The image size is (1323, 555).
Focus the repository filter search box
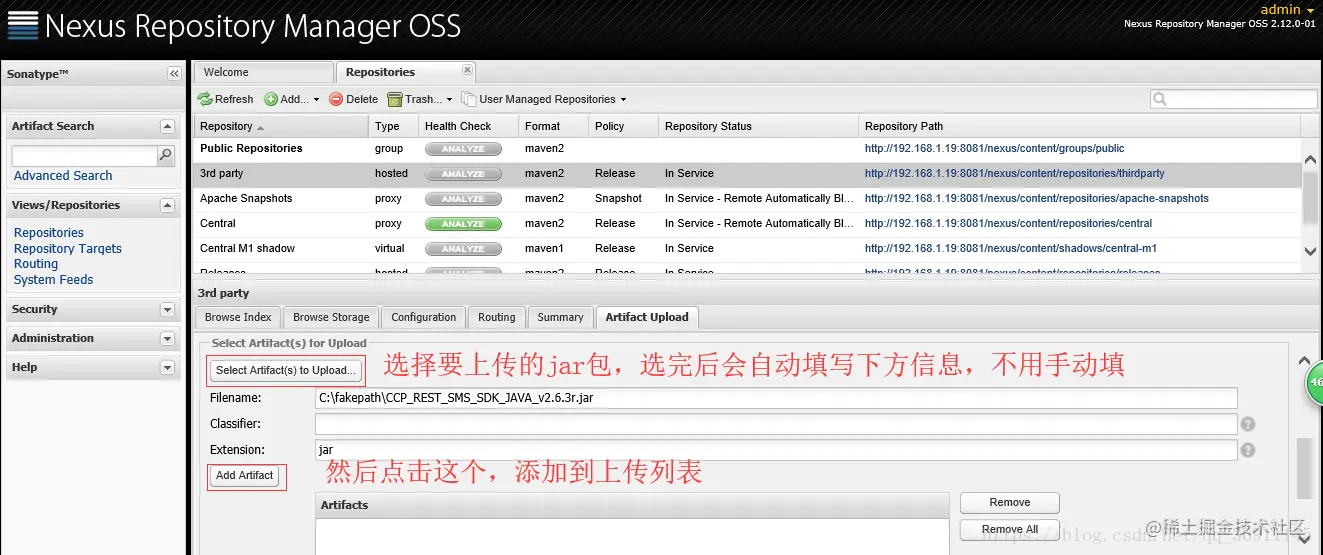[1234, 99]
